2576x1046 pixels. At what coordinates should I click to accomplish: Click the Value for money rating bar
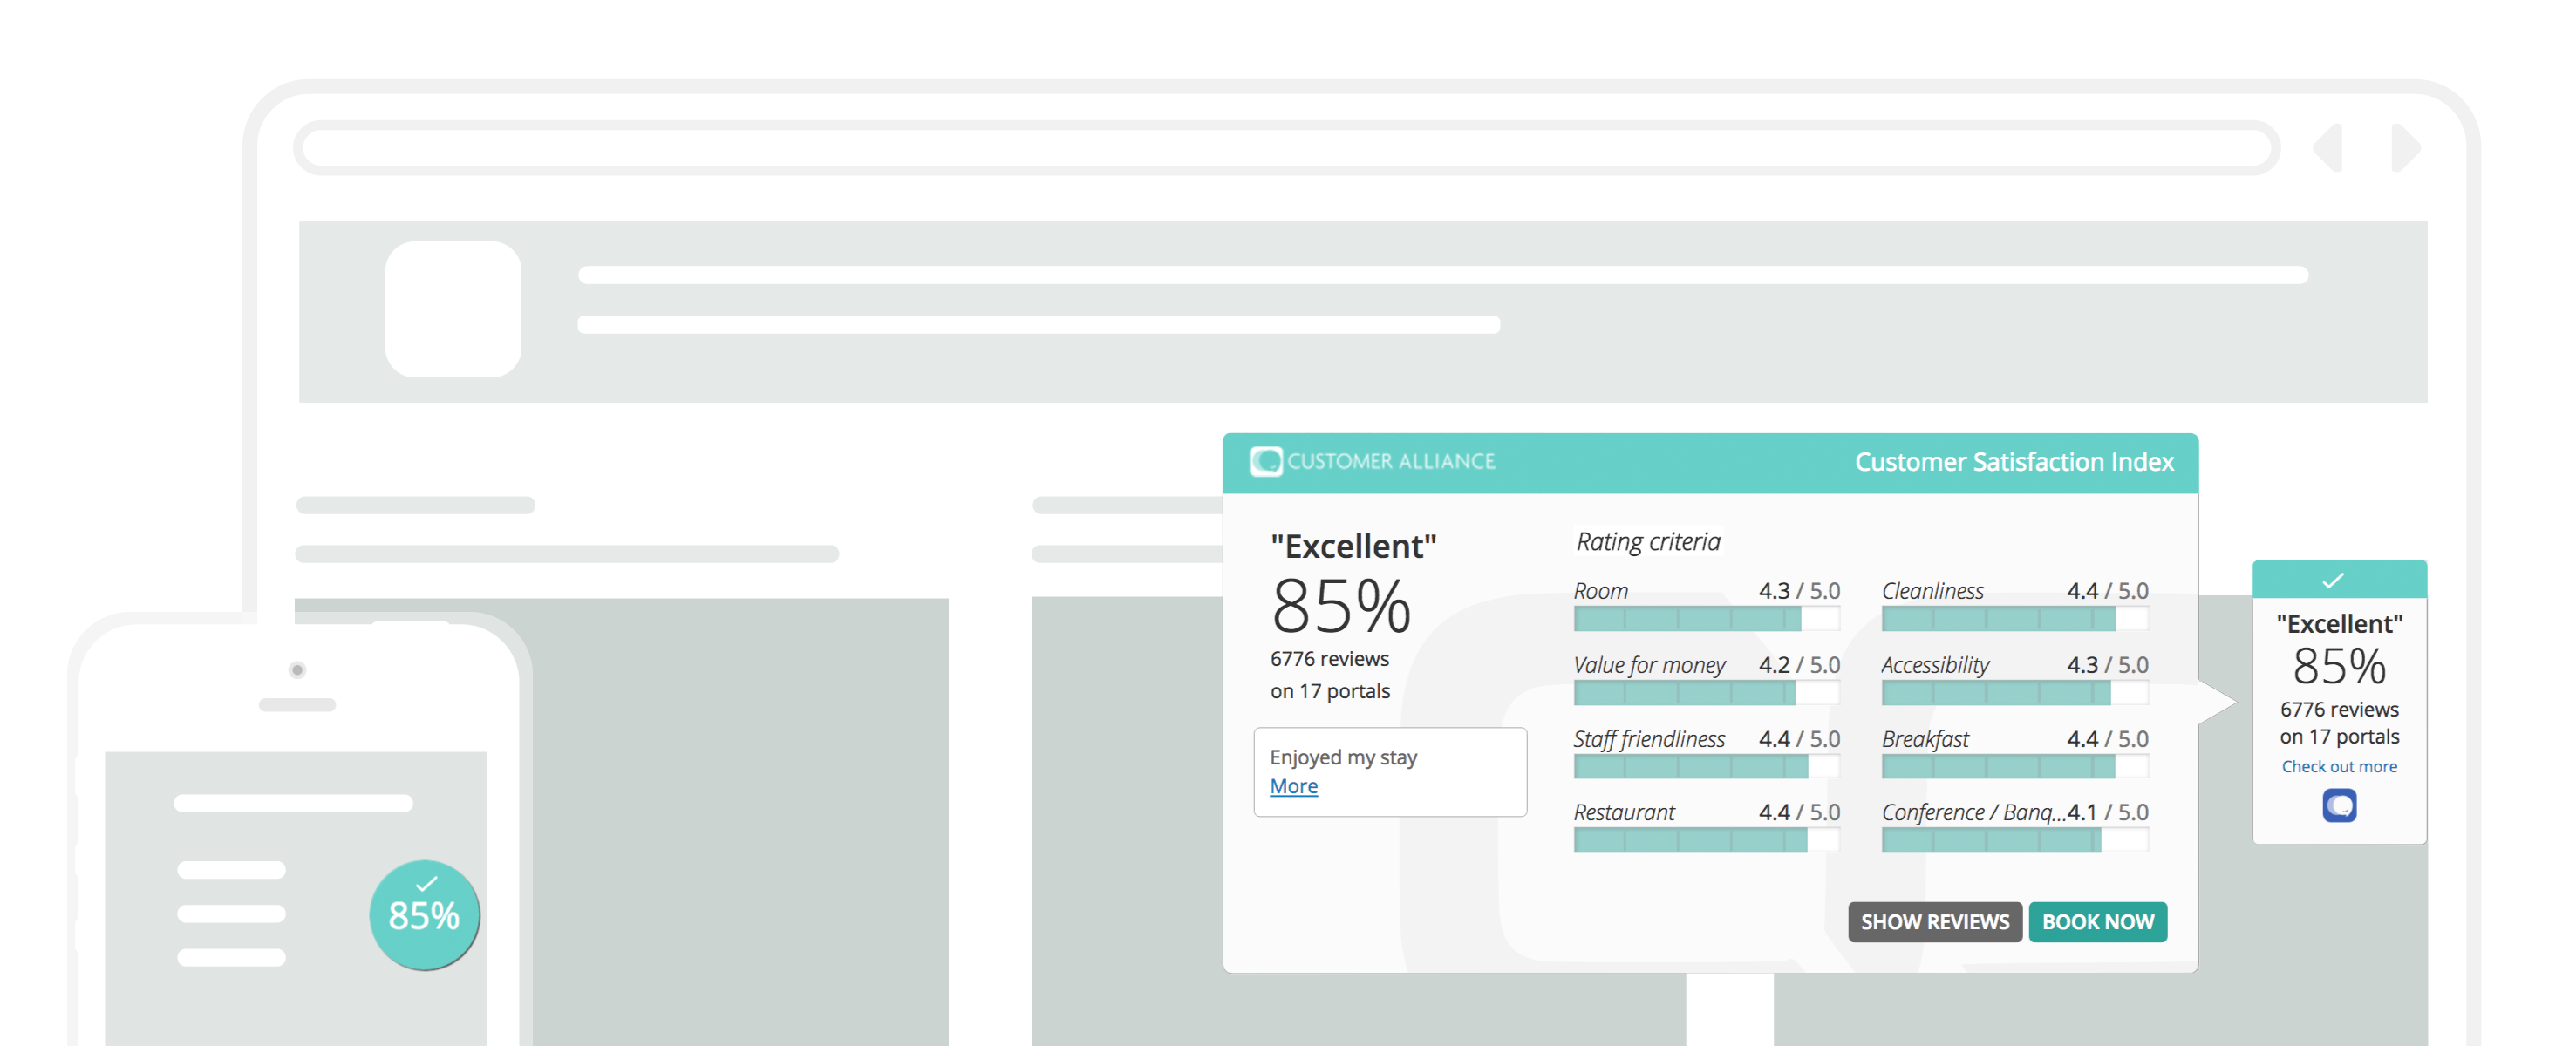pyautogui.click(x=1706, y=693)
